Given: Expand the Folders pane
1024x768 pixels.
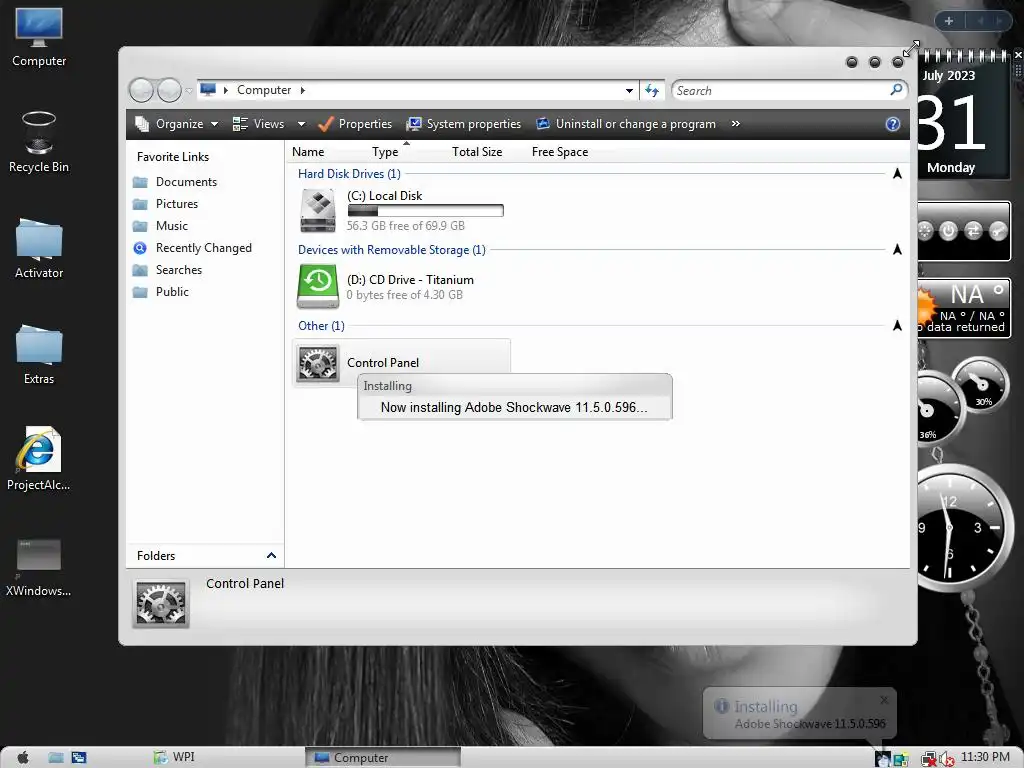Looking at the screenshot, I should tap(271, 556).
